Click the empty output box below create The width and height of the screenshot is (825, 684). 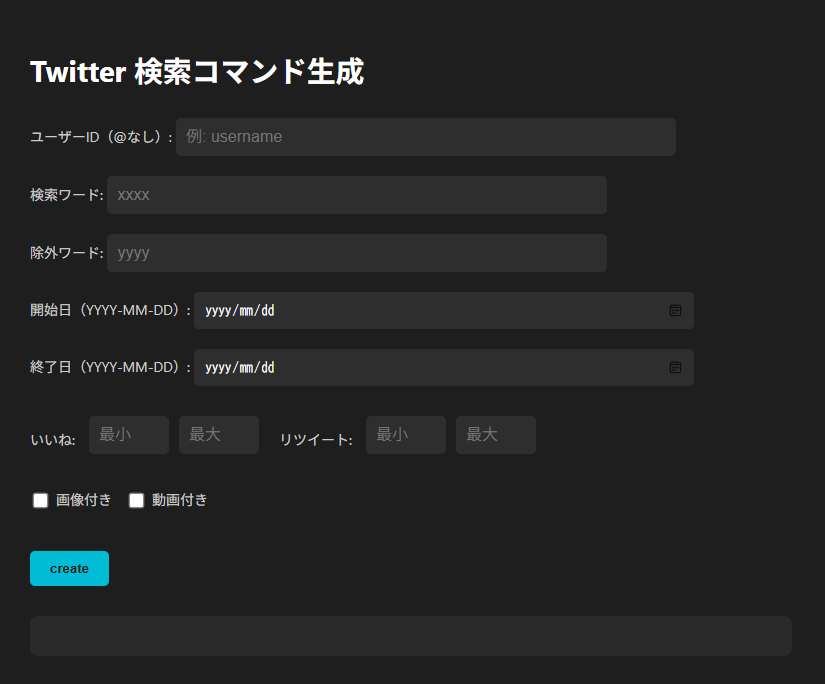410,636
